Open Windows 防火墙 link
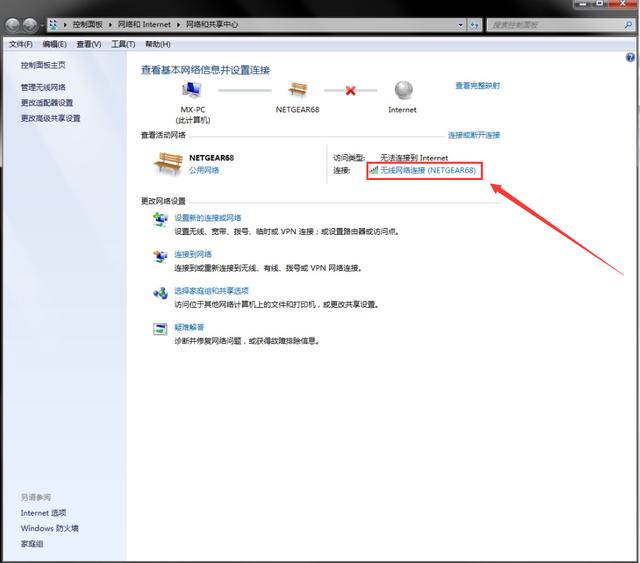 coord(49,528)
